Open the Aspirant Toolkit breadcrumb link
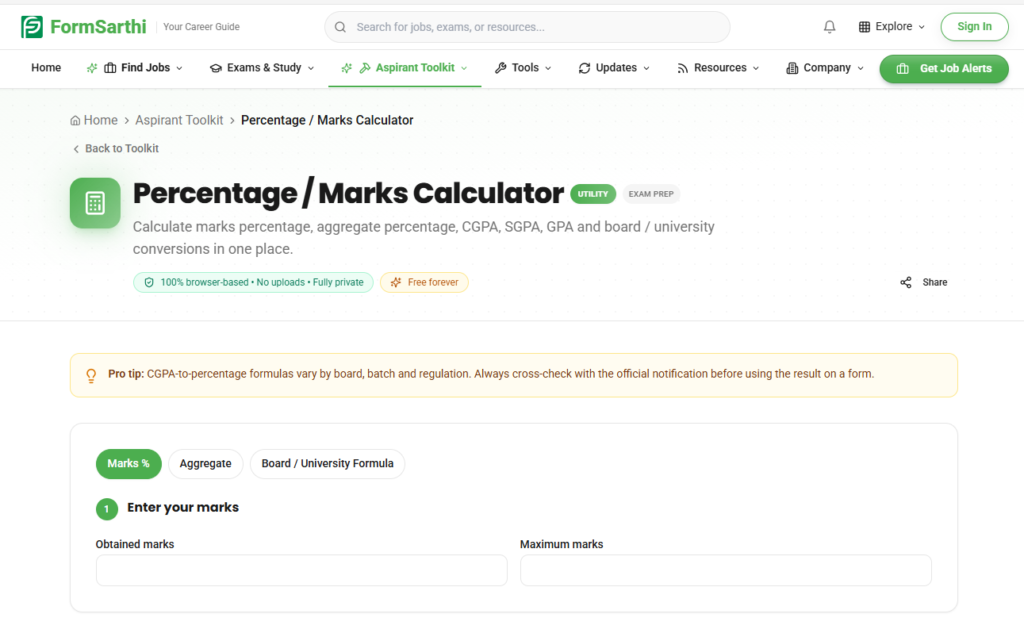This screenshot has width=1024, height=637. [x=179, y=120]
